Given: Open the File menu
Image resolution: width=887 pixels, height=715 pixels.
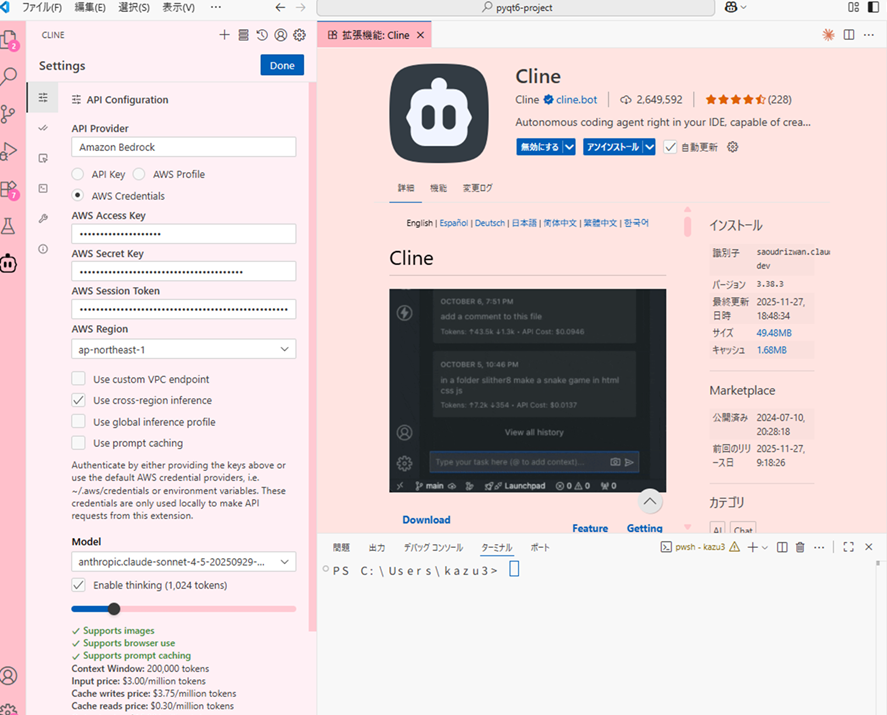Looking at the screenshot, I should (42, 7).
